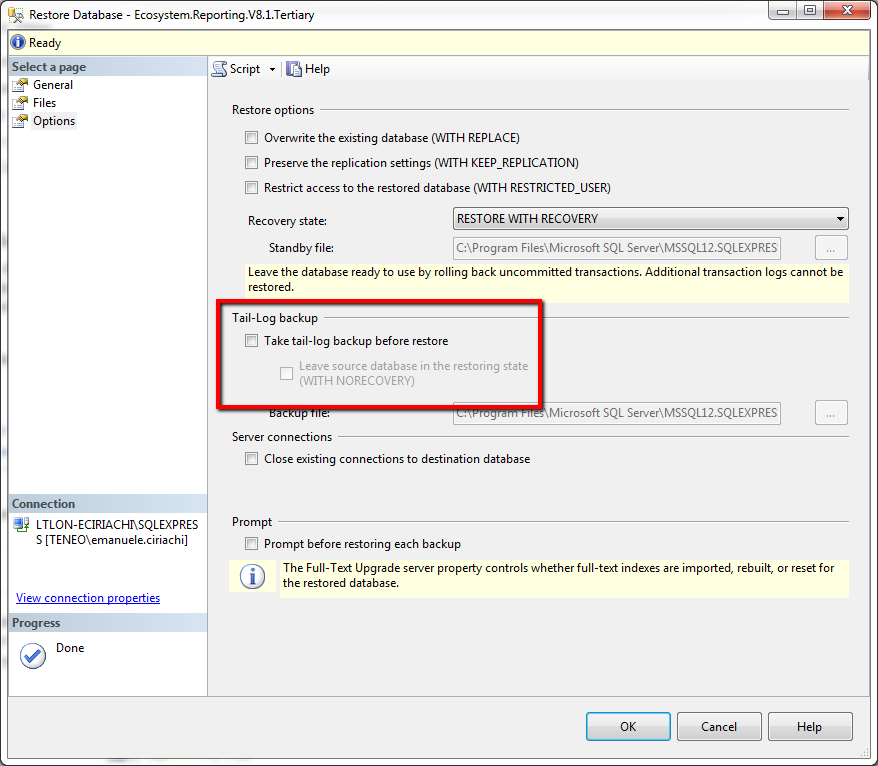This screenshot has width=878, height=766.
Task: Click the bottom Help button
Action: pos(810,727)
